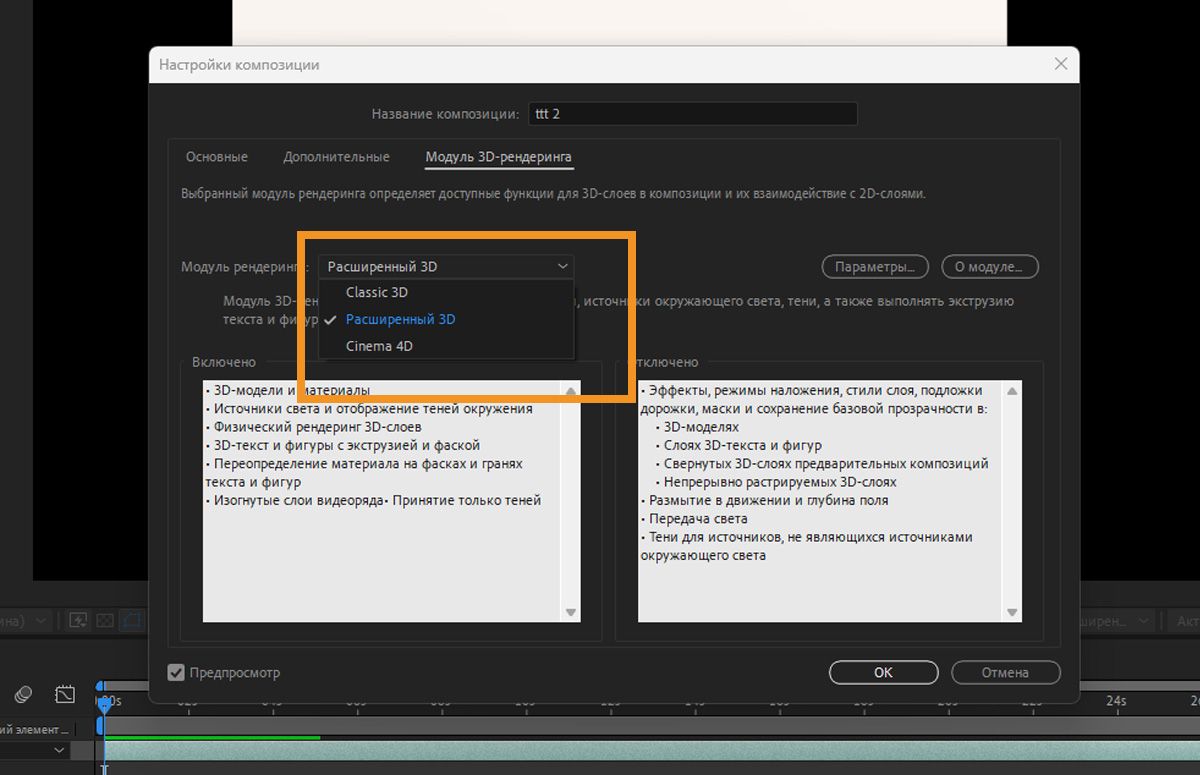1200x775 pixels.
Task: Select the Cinema 4D renderer option
Action: (x=378, y=345)
